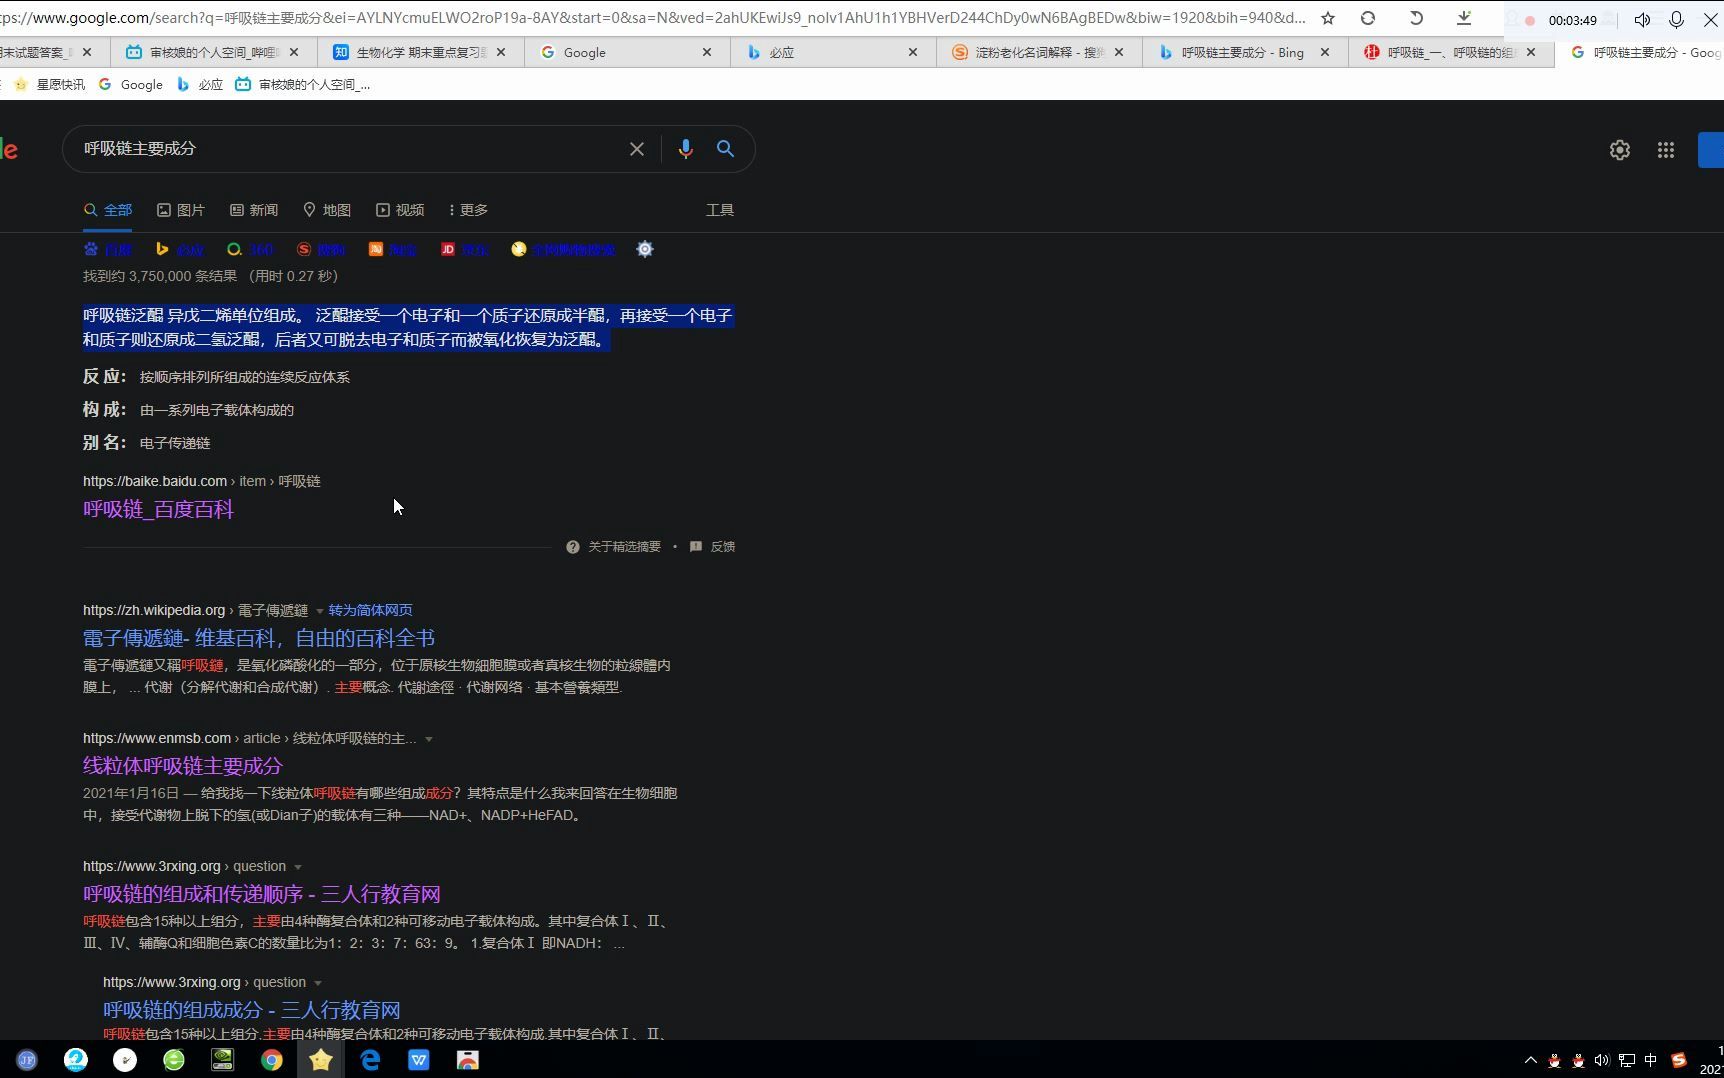Toggle recorder speaker audio icon
The width and height of the screenshot is (1724, 1078).
pyautogui.click(x=1642, y=20)
